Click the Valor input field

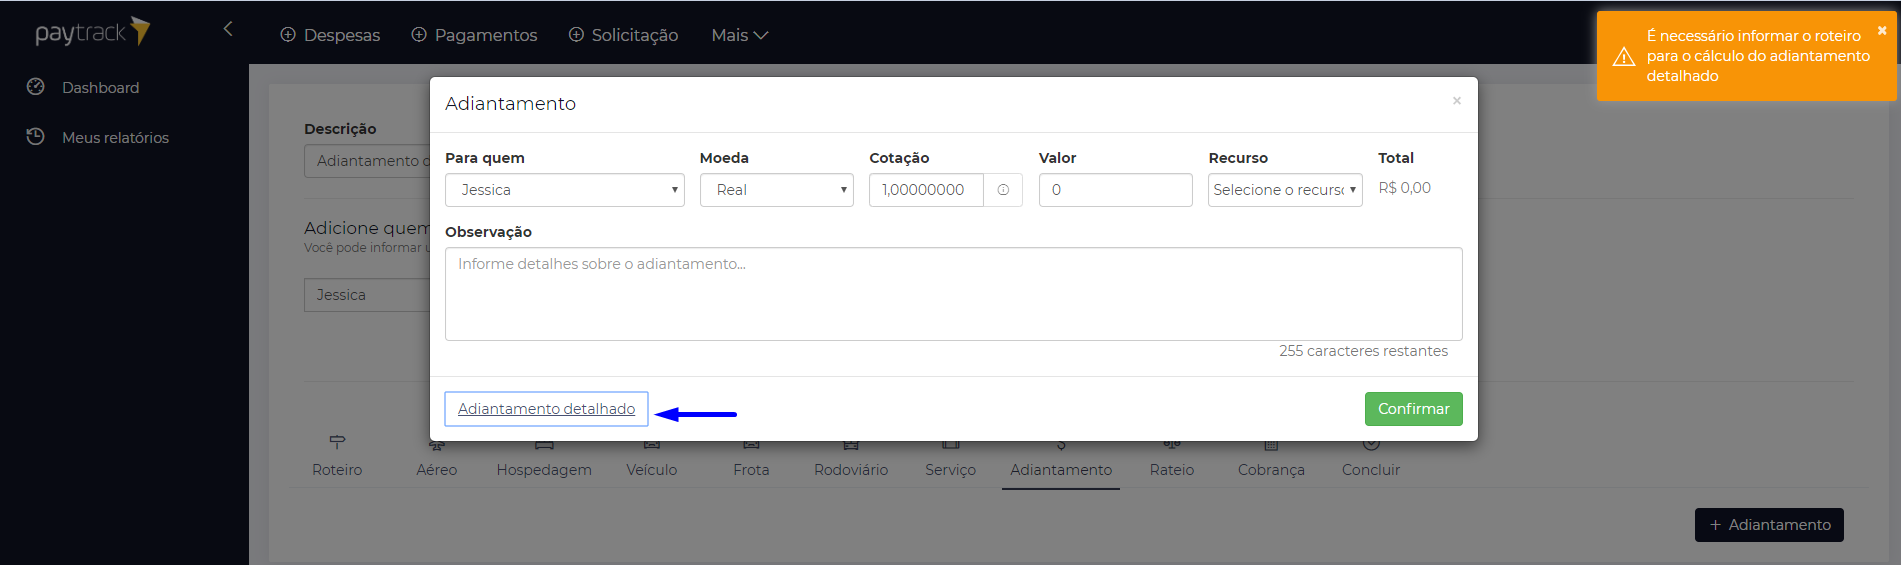[x=1115, y=190]
